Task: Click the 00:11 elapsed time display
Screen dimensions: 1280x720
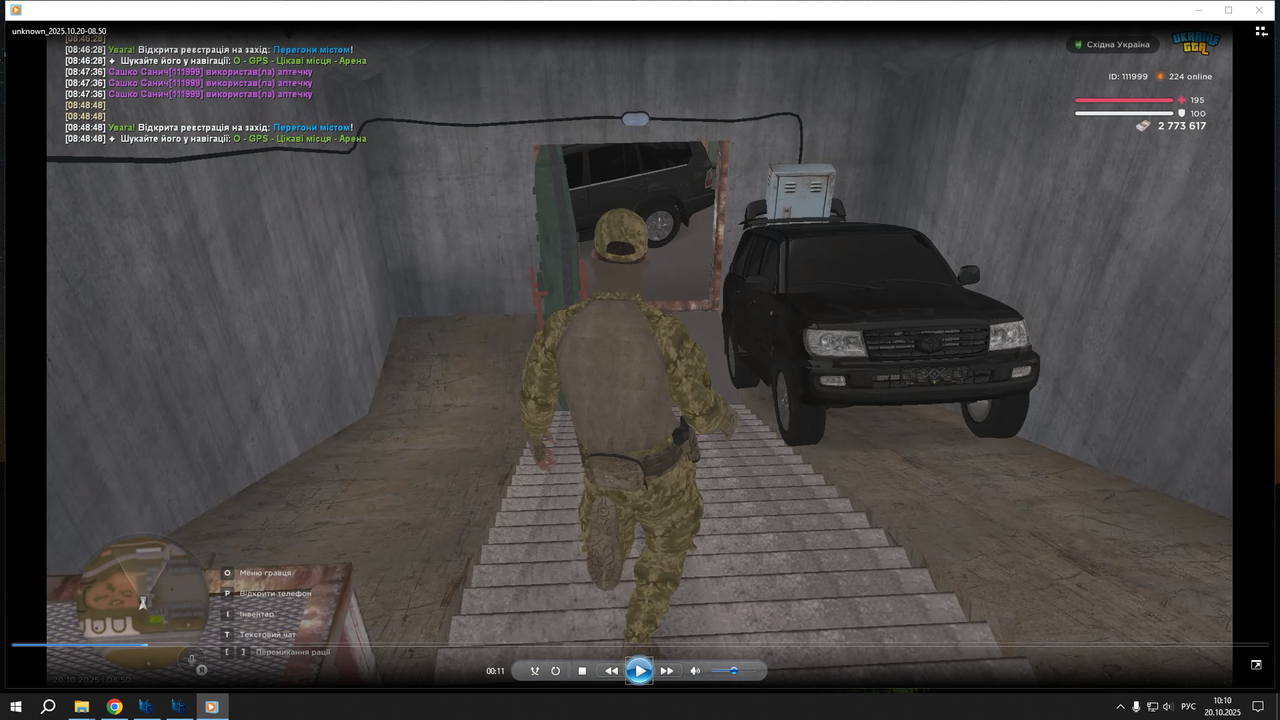Action: coord(495,671)
